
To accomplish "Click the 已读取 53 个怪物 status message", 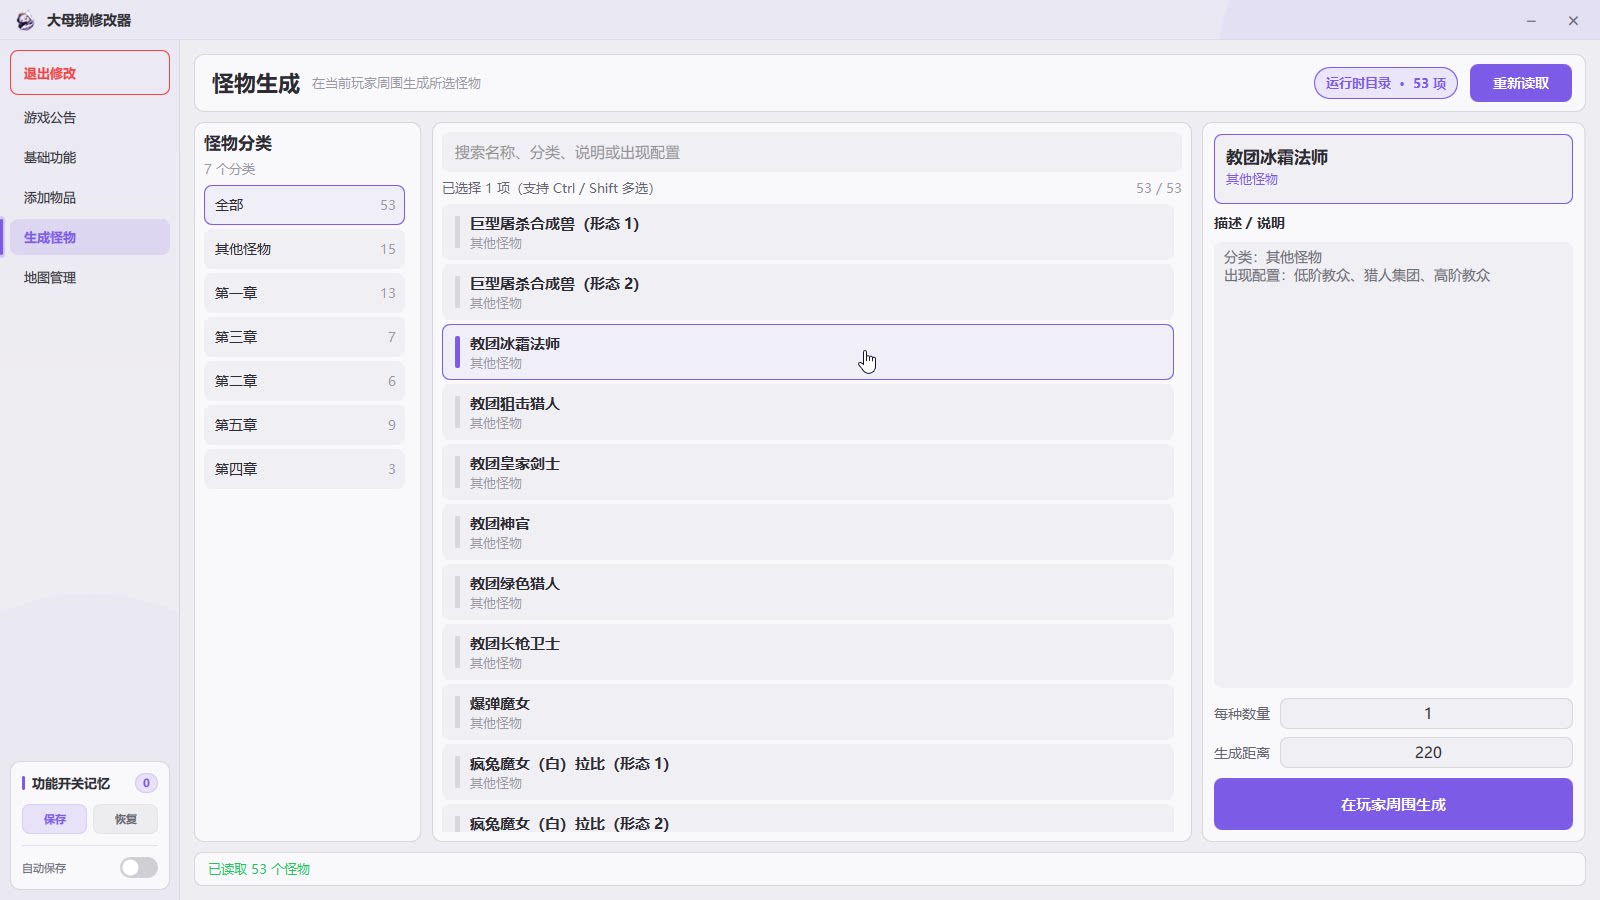I will pos(259,869).
